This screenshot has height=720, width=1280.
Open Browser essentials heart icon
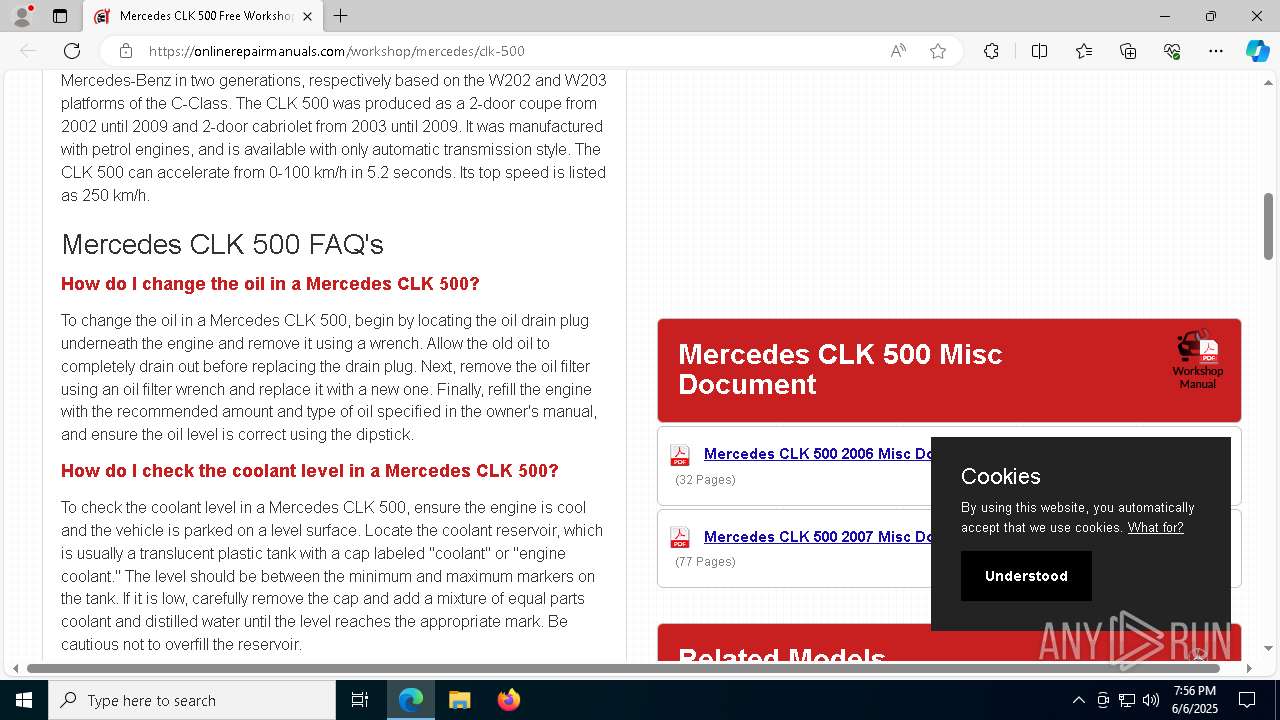click(x=1172, y=51)
